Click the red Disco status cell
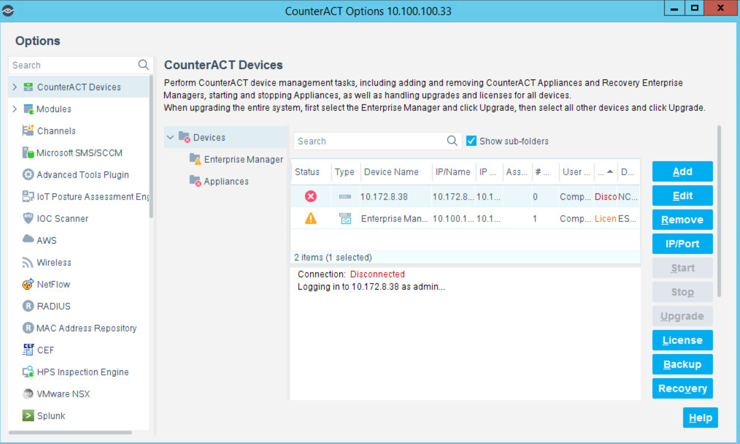 (x=605, y=197)
